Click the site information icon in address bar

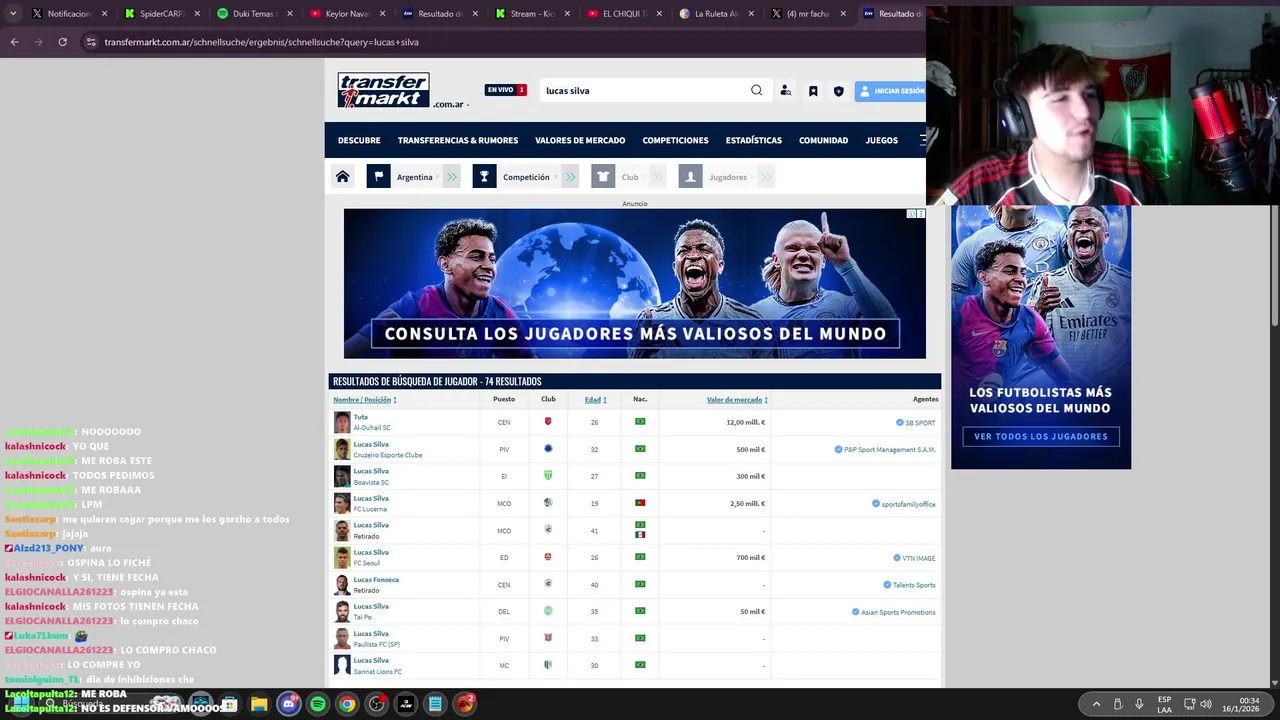(x=91, y=42)
